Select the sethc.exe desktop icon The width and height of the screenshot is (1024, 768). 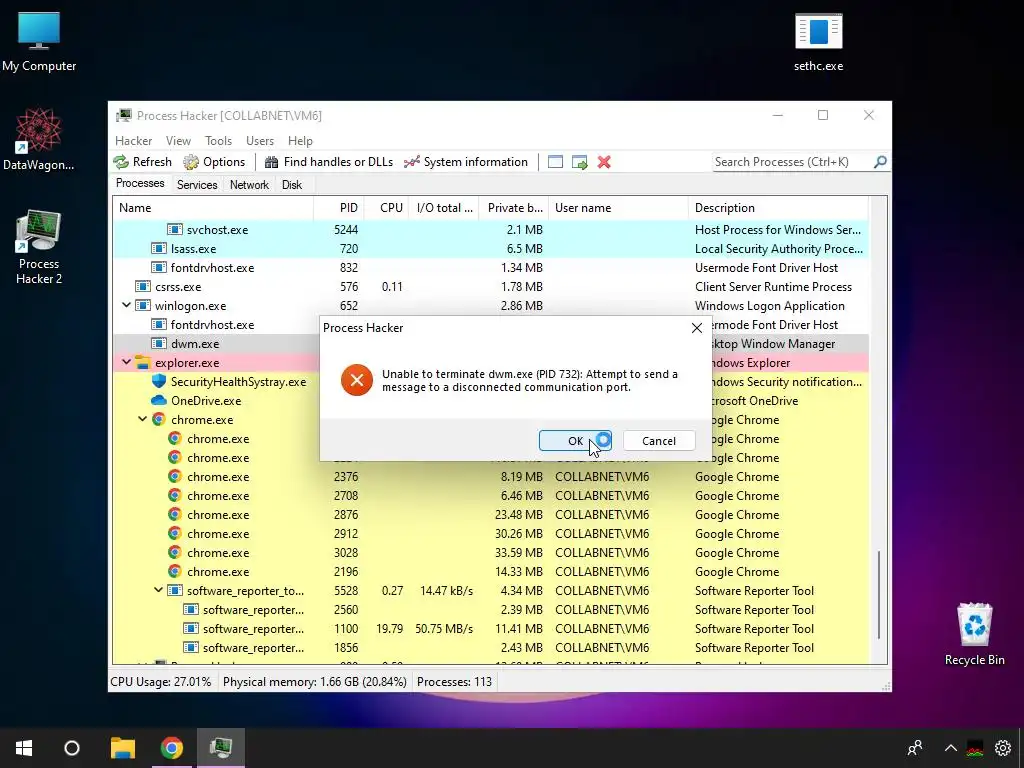click(x=818, y=42)
